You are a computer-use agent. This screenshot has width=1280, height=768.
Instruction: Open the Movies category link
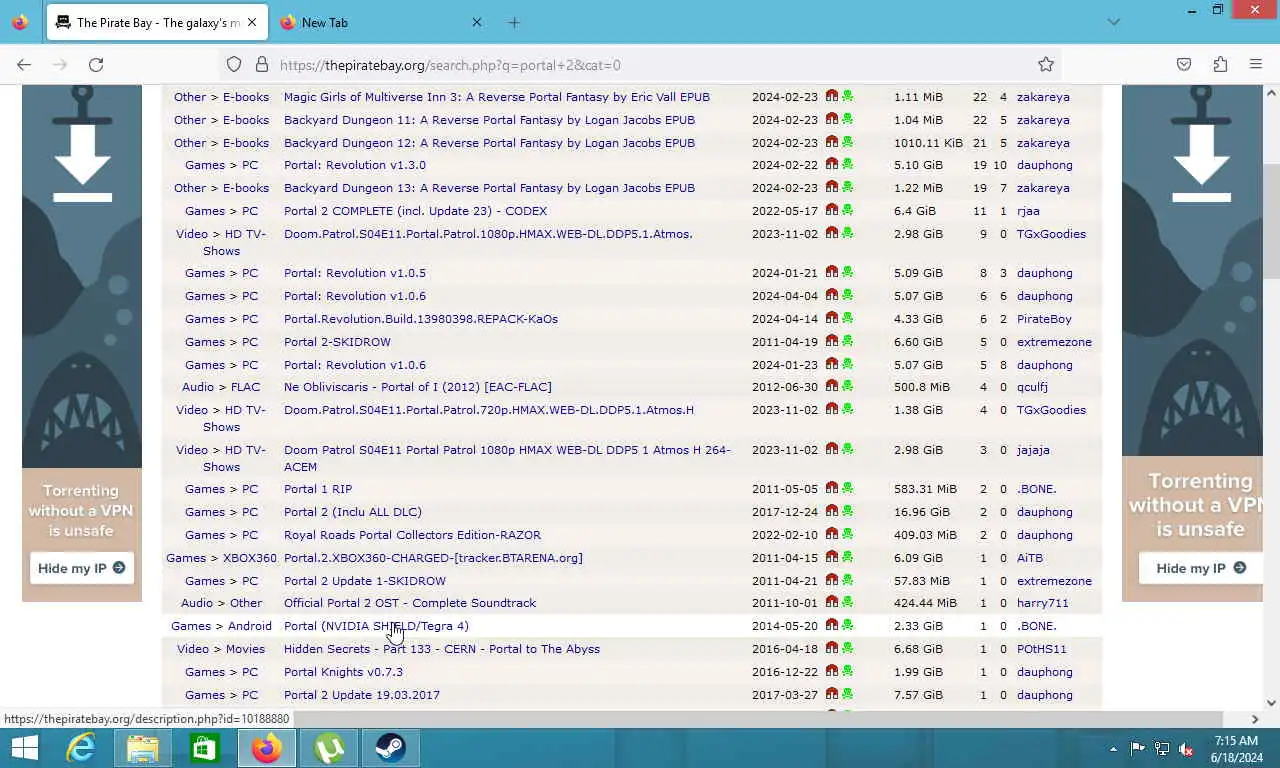tap(245, 649)
